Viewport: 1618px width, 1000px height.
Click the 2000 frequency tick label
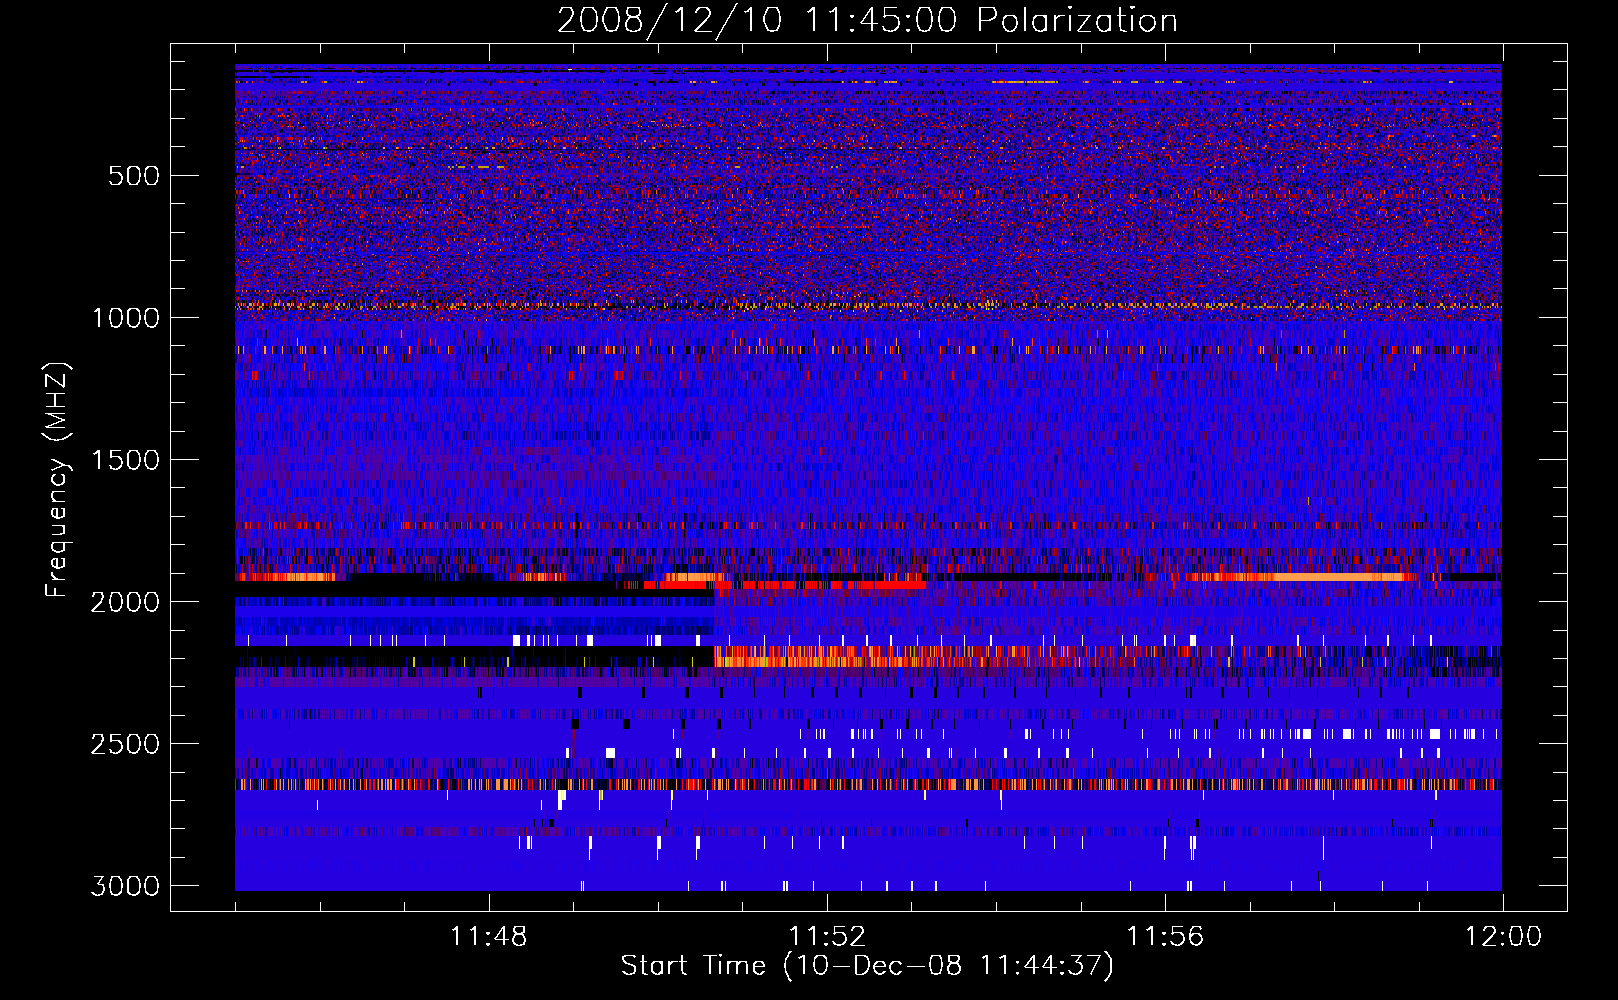pos(126,602)
